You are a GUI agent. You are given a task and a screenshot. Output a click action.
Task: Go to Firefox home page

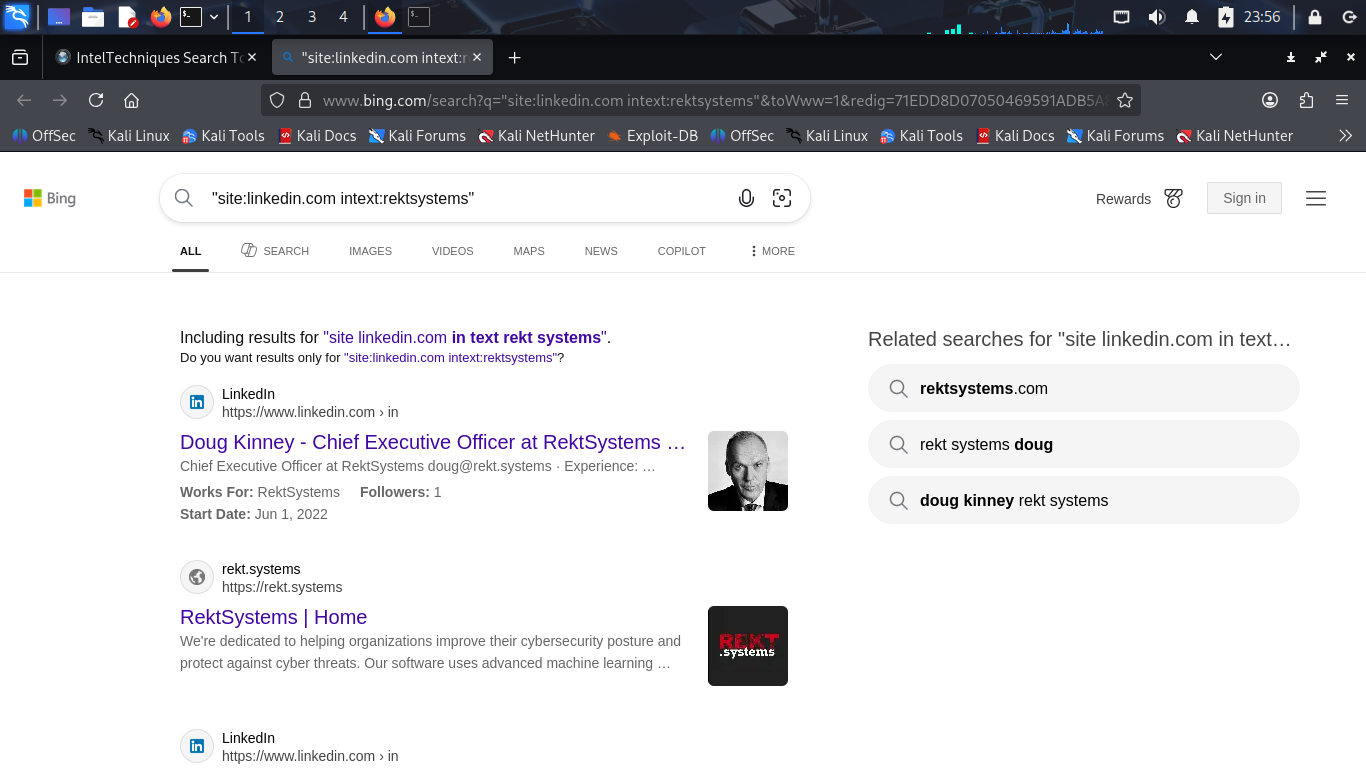131,100
